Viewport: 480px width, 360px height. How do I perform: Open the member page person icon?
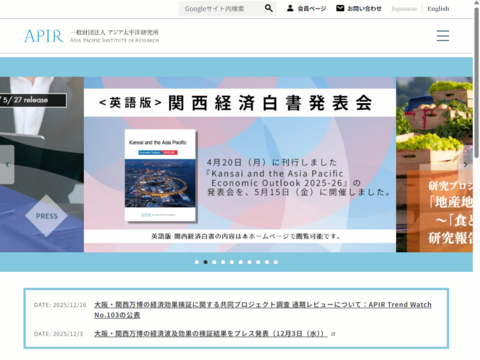coord(290,8)
